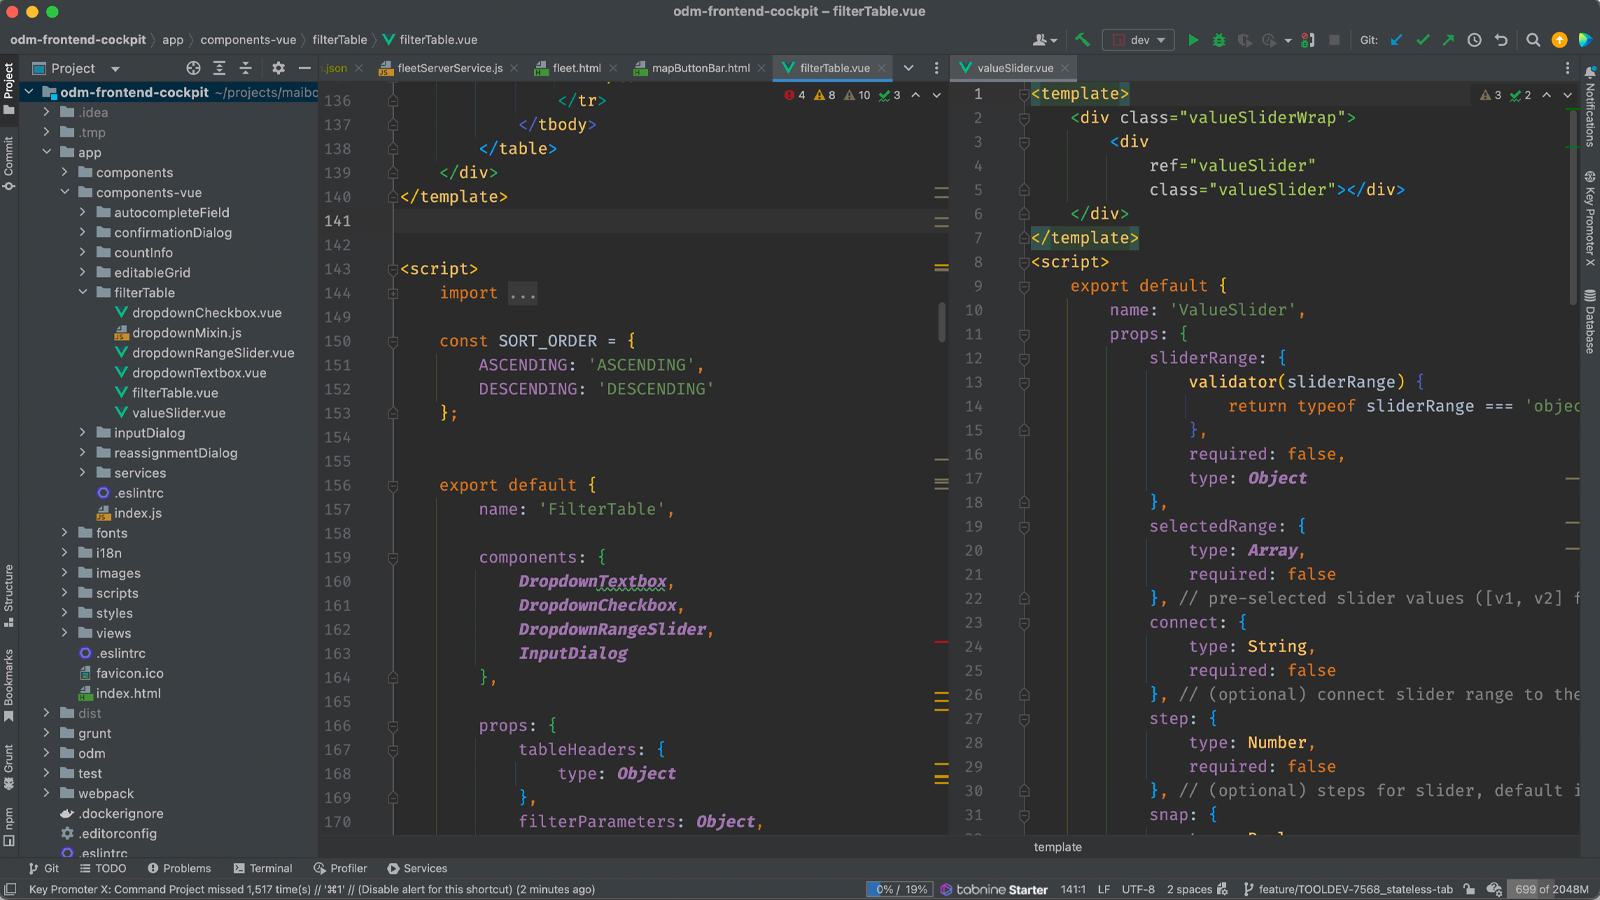Start debugging with the green bug icon

(1219, 40)
